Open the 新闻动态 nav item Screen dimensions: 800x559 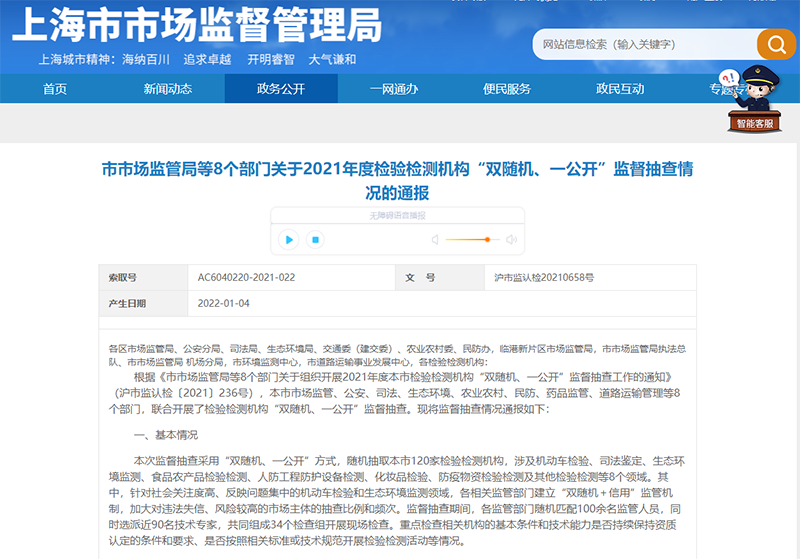pos(168,89)
